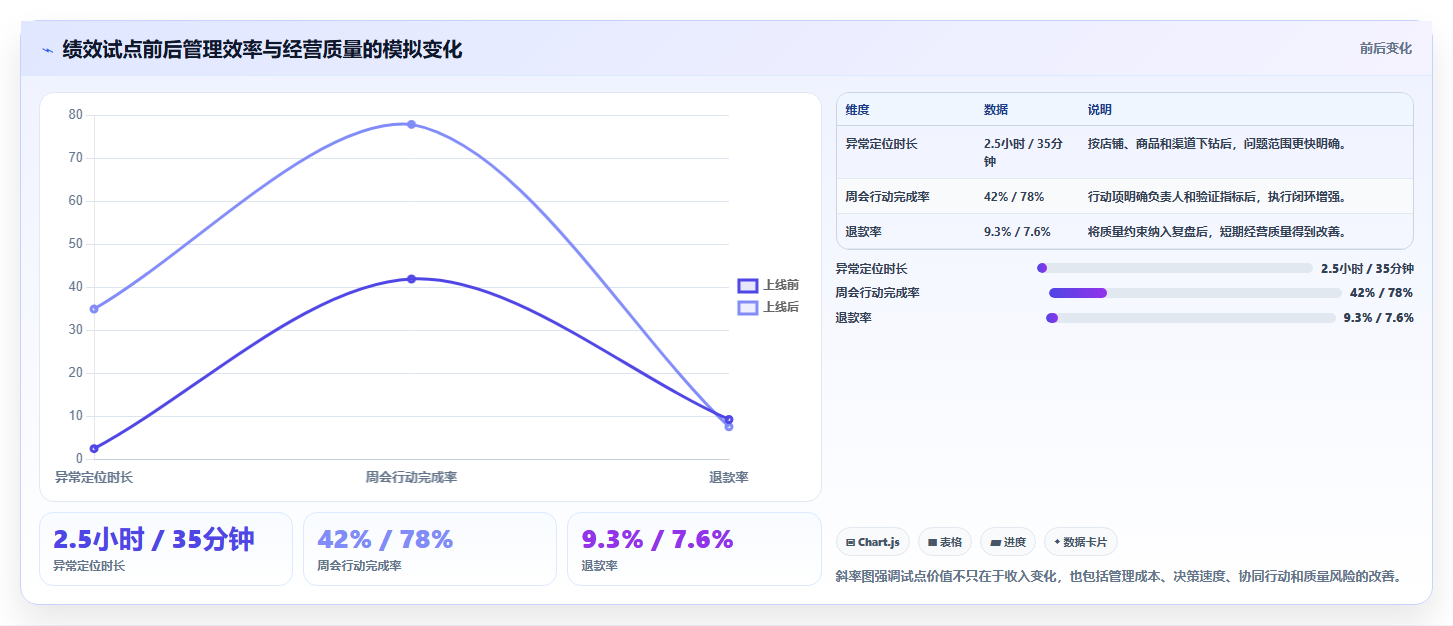
Task: Click the 前后变化 label in header
Action: pyautogui.click(x=1385, y=48)
